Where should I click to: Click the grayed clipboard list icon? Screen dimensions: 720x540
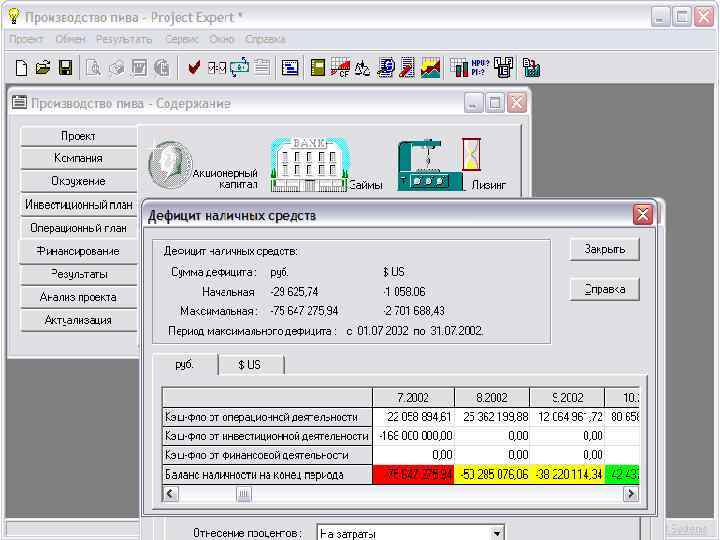pyautogui.click(x=262, y=68)
